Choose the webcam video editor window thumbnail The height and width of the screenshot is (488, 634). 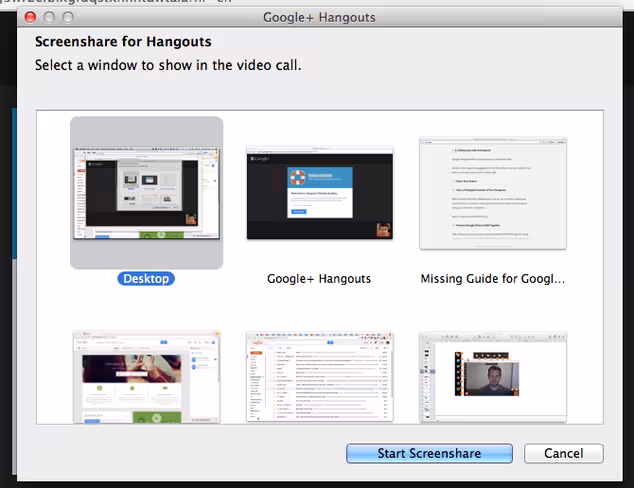[493, 377]
